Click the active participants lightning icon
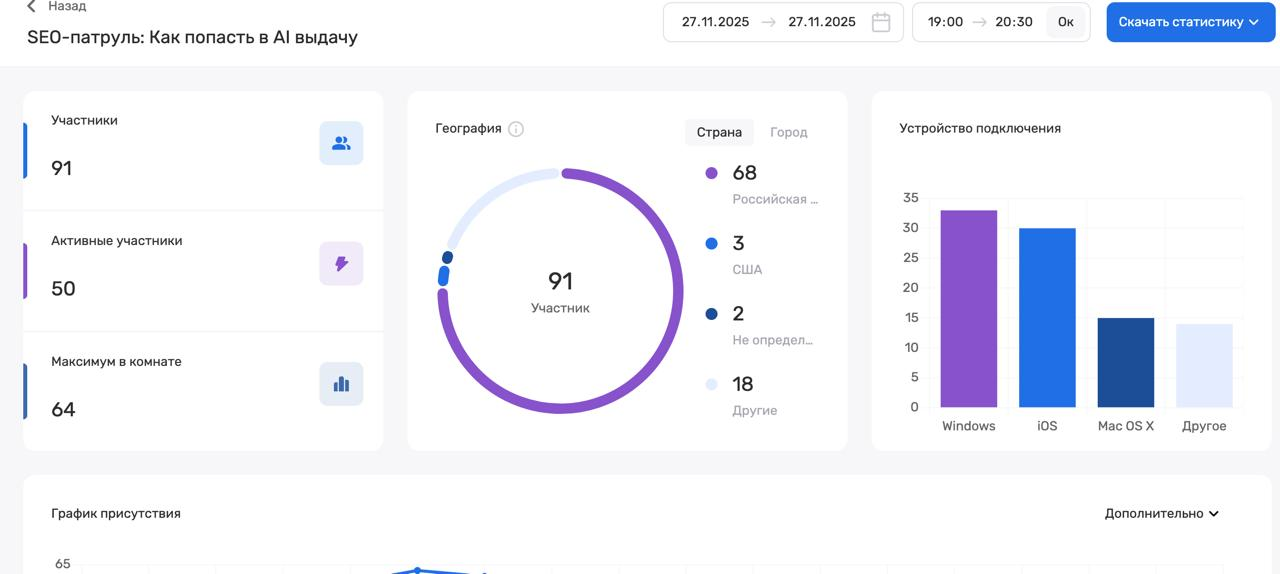Viewport: 1280px width, 574px height. (x=341, y=264)
